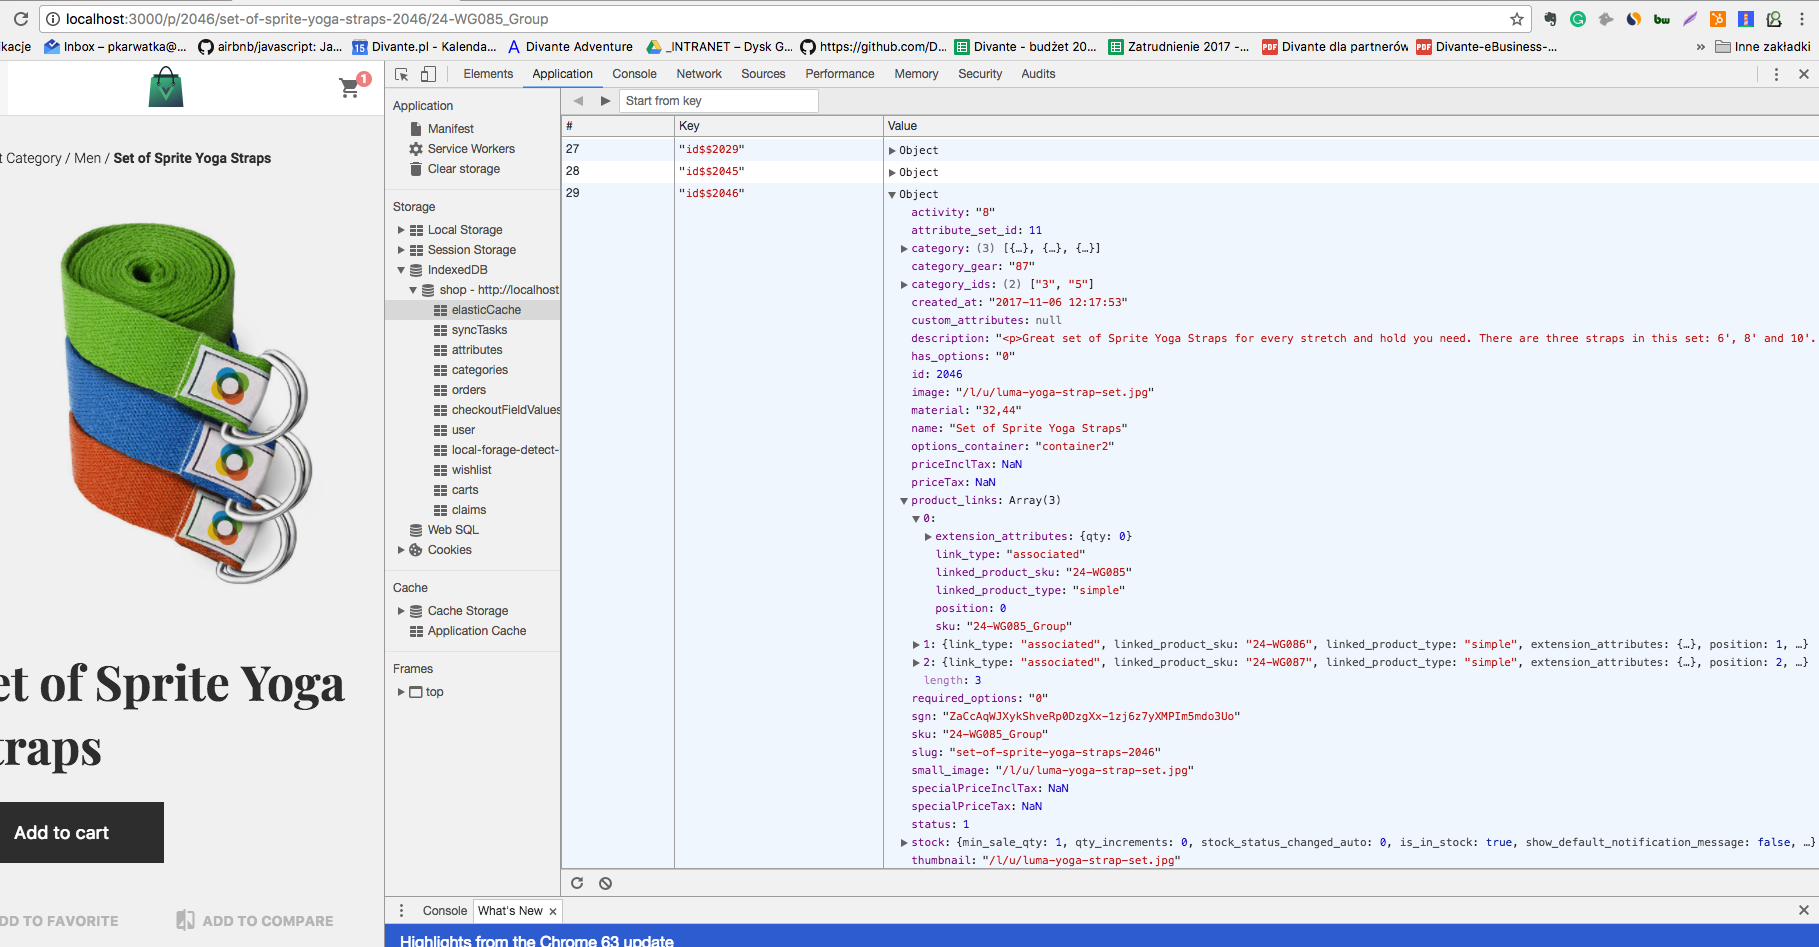Expand the Local Storage section
Screen dimensions: 1819x947
(401, 229)
